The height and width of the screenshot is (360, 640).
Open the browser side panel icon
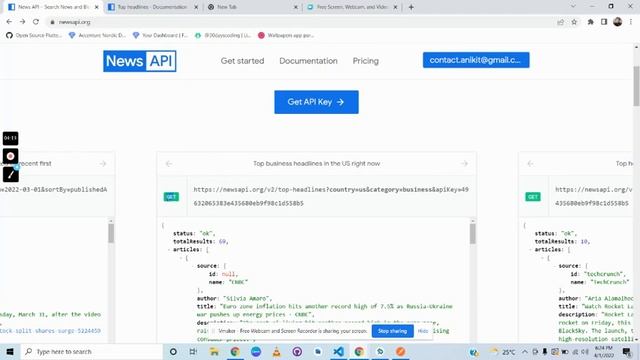(x=604, y=22)
